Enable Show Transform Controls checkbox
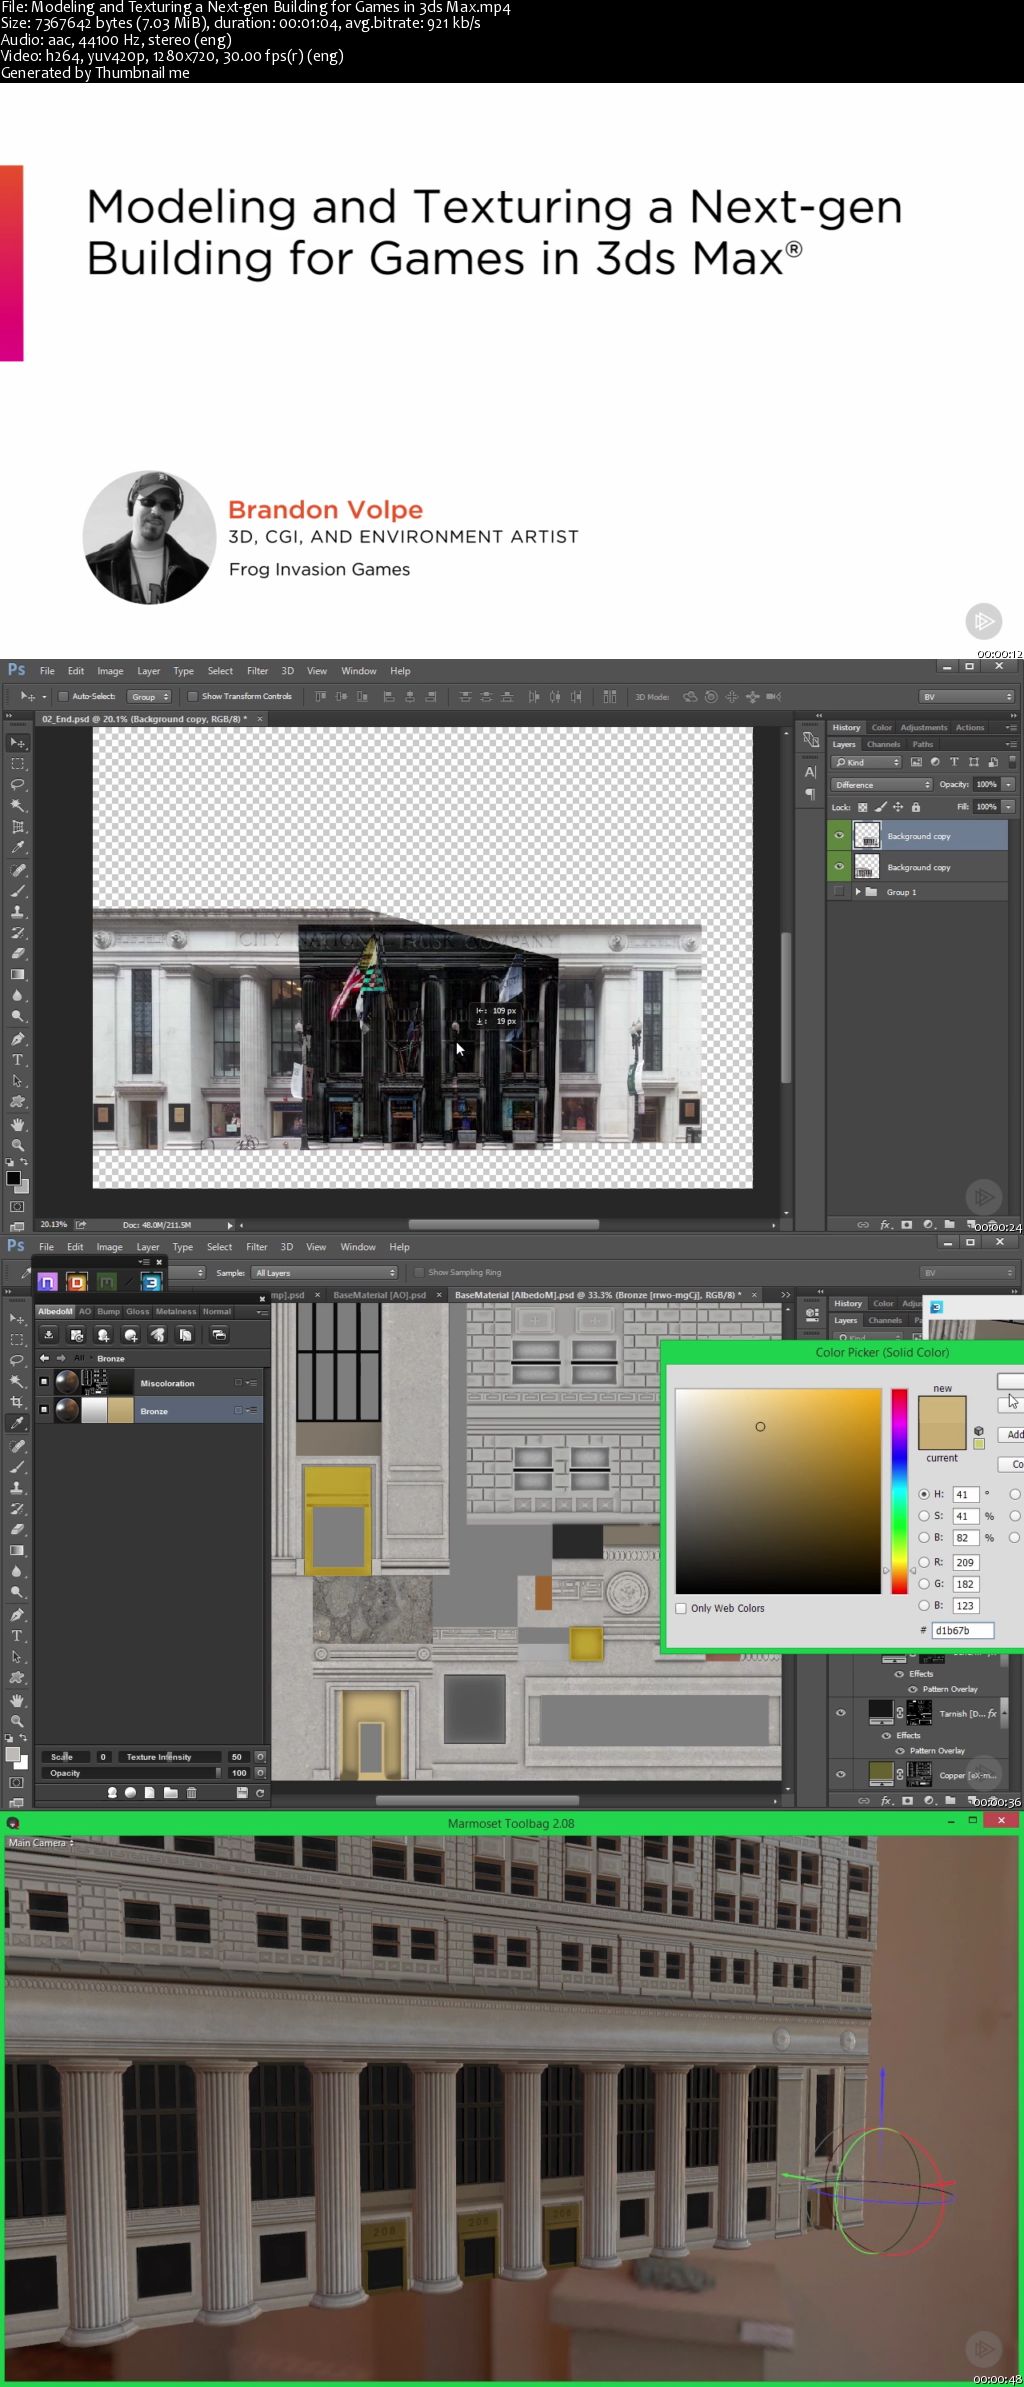Viewport: 1024px width, 2387px height. click(x=193, y=696)
